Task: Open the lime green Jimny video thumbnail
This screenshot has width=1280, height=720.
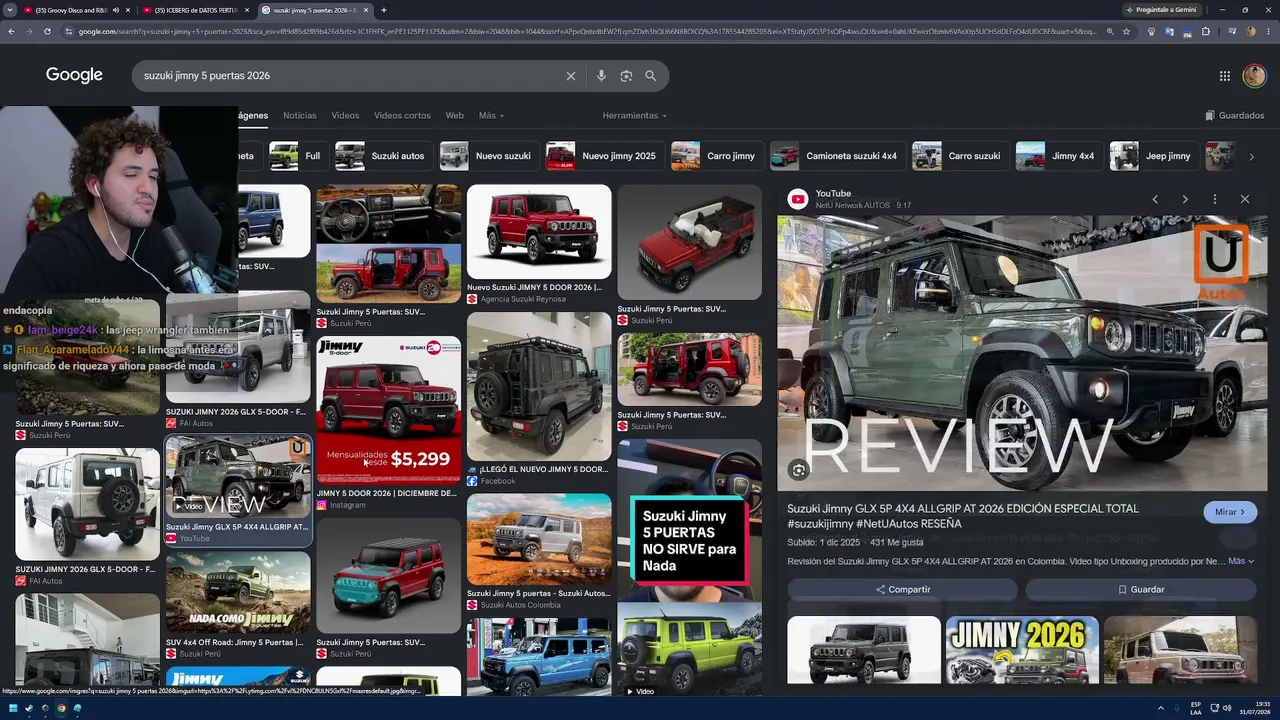Action: coord(689,650)
